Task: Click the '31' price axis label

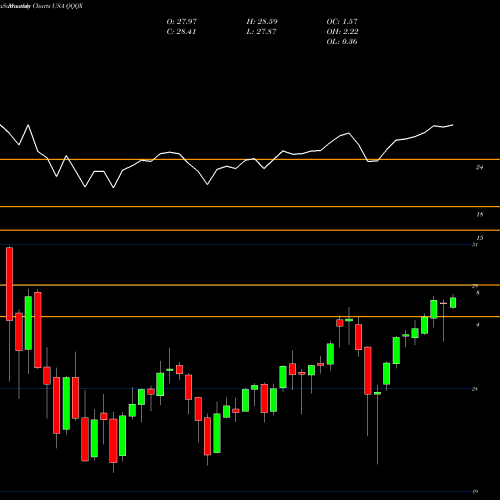Action: pyautogui.click(x=475, y=245)
